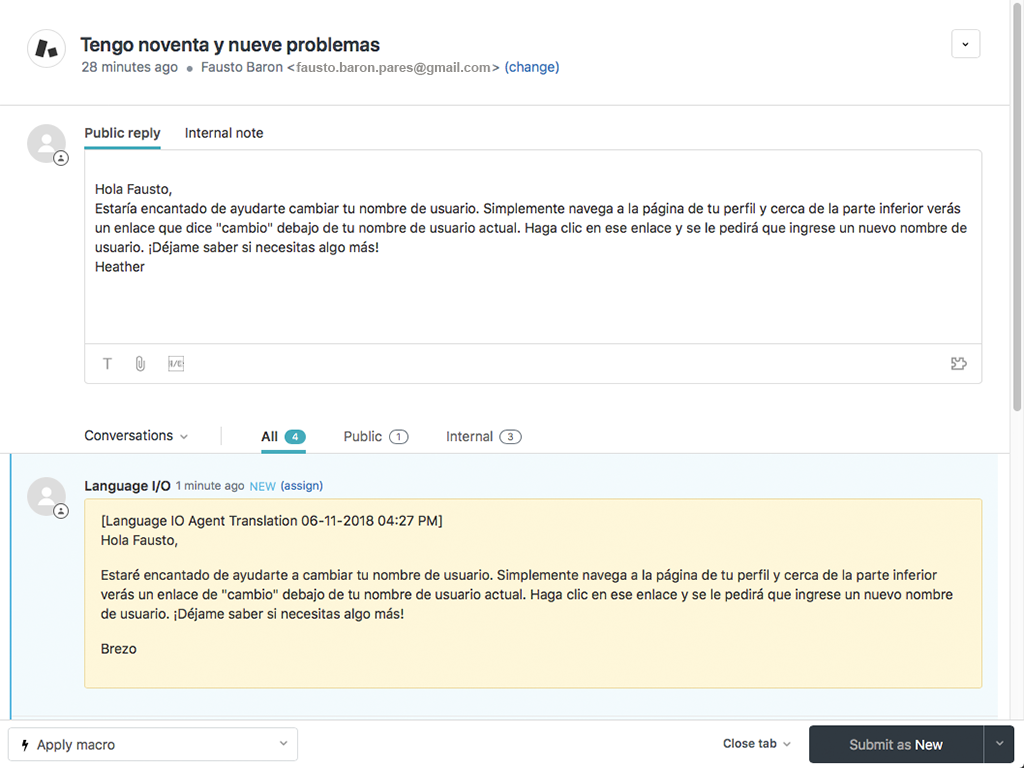Click the text formatting T icon
Viewport: 1024px width, 768px height.
click(107, 364)
